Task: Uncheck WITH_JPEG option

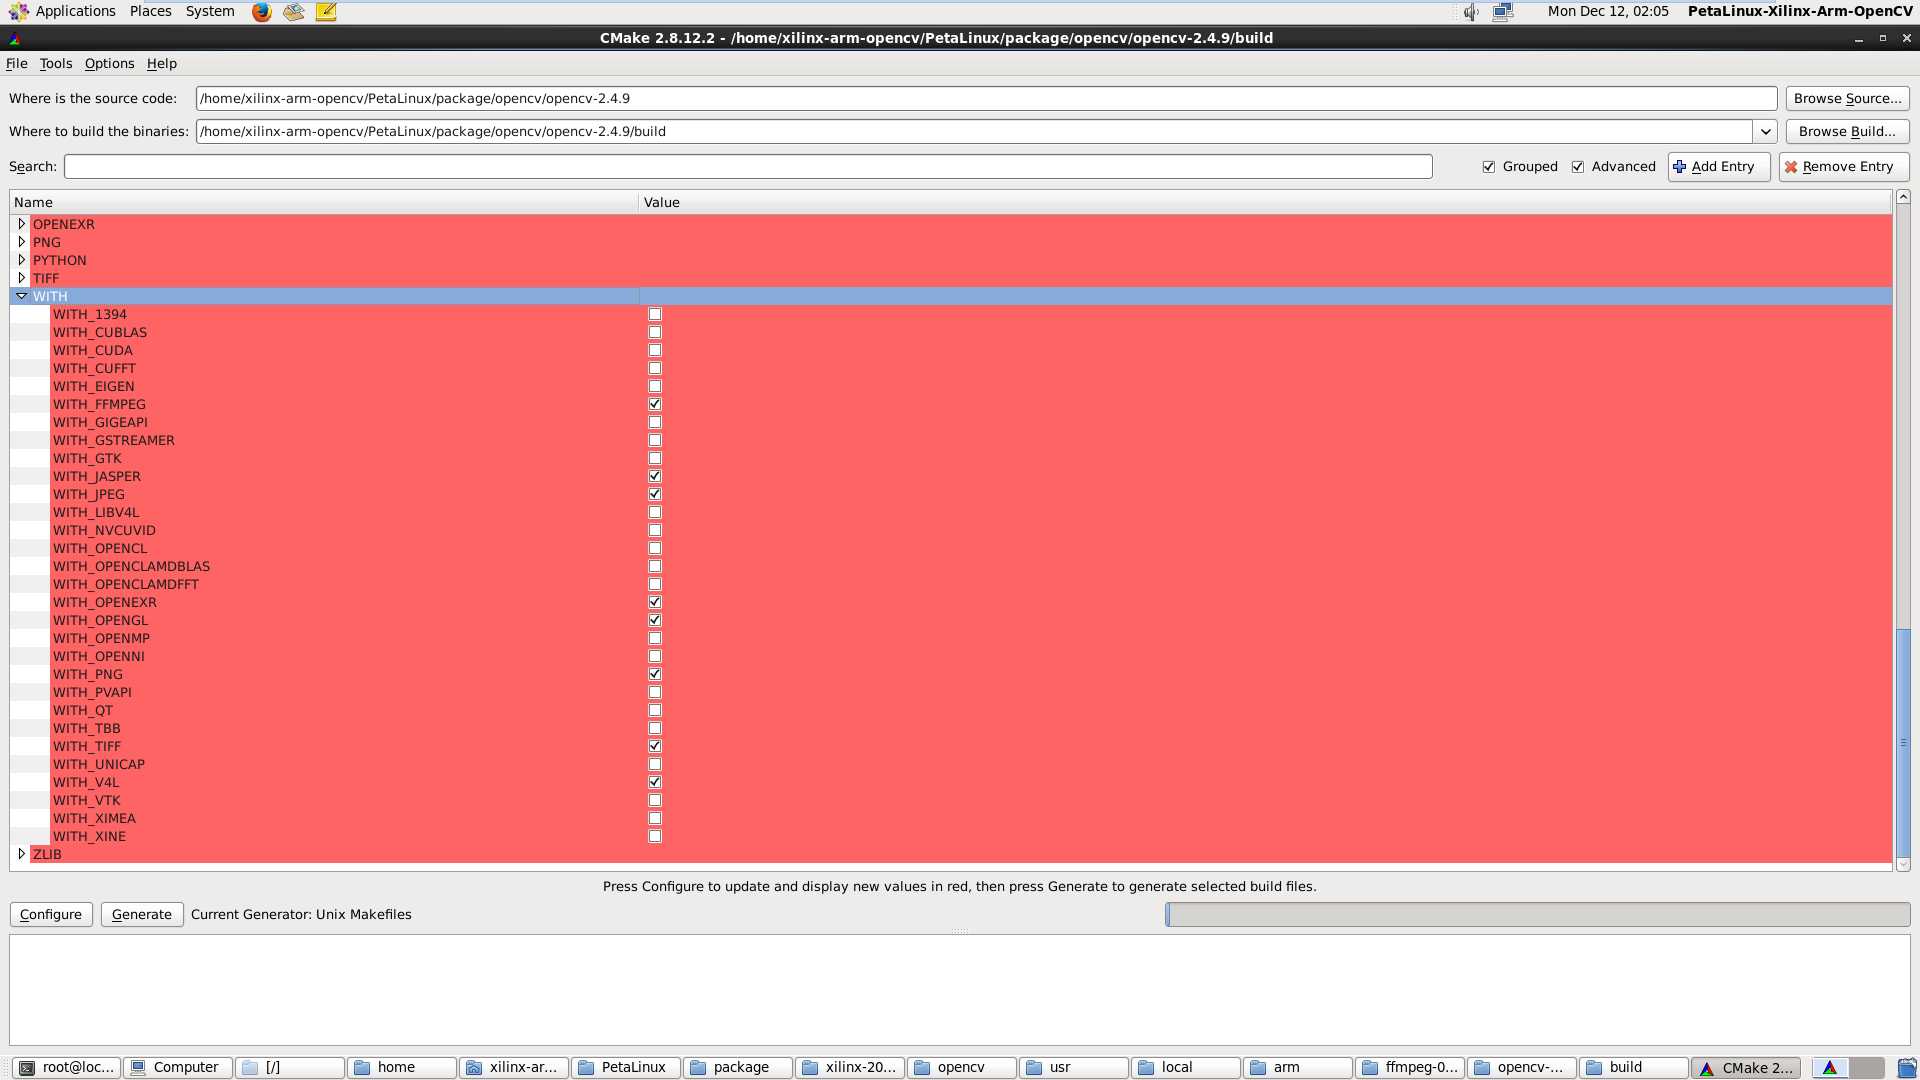Action: click(655, 494)
